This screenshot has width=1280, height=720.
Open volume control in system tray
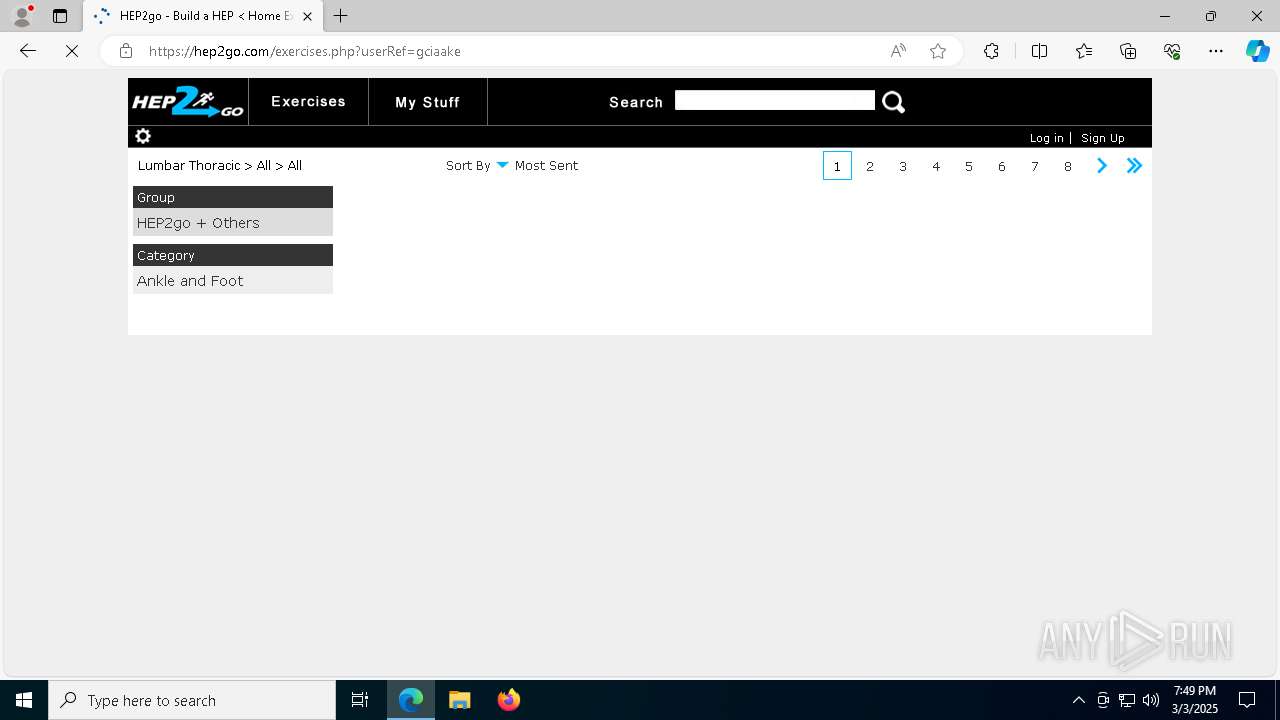click(1151, 700)
